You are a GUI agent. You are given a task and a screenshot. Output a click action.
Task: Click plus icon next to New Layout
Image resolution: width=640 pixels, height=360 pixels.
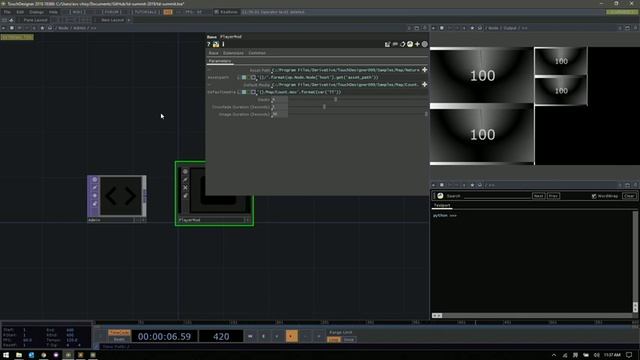[129, 20]
